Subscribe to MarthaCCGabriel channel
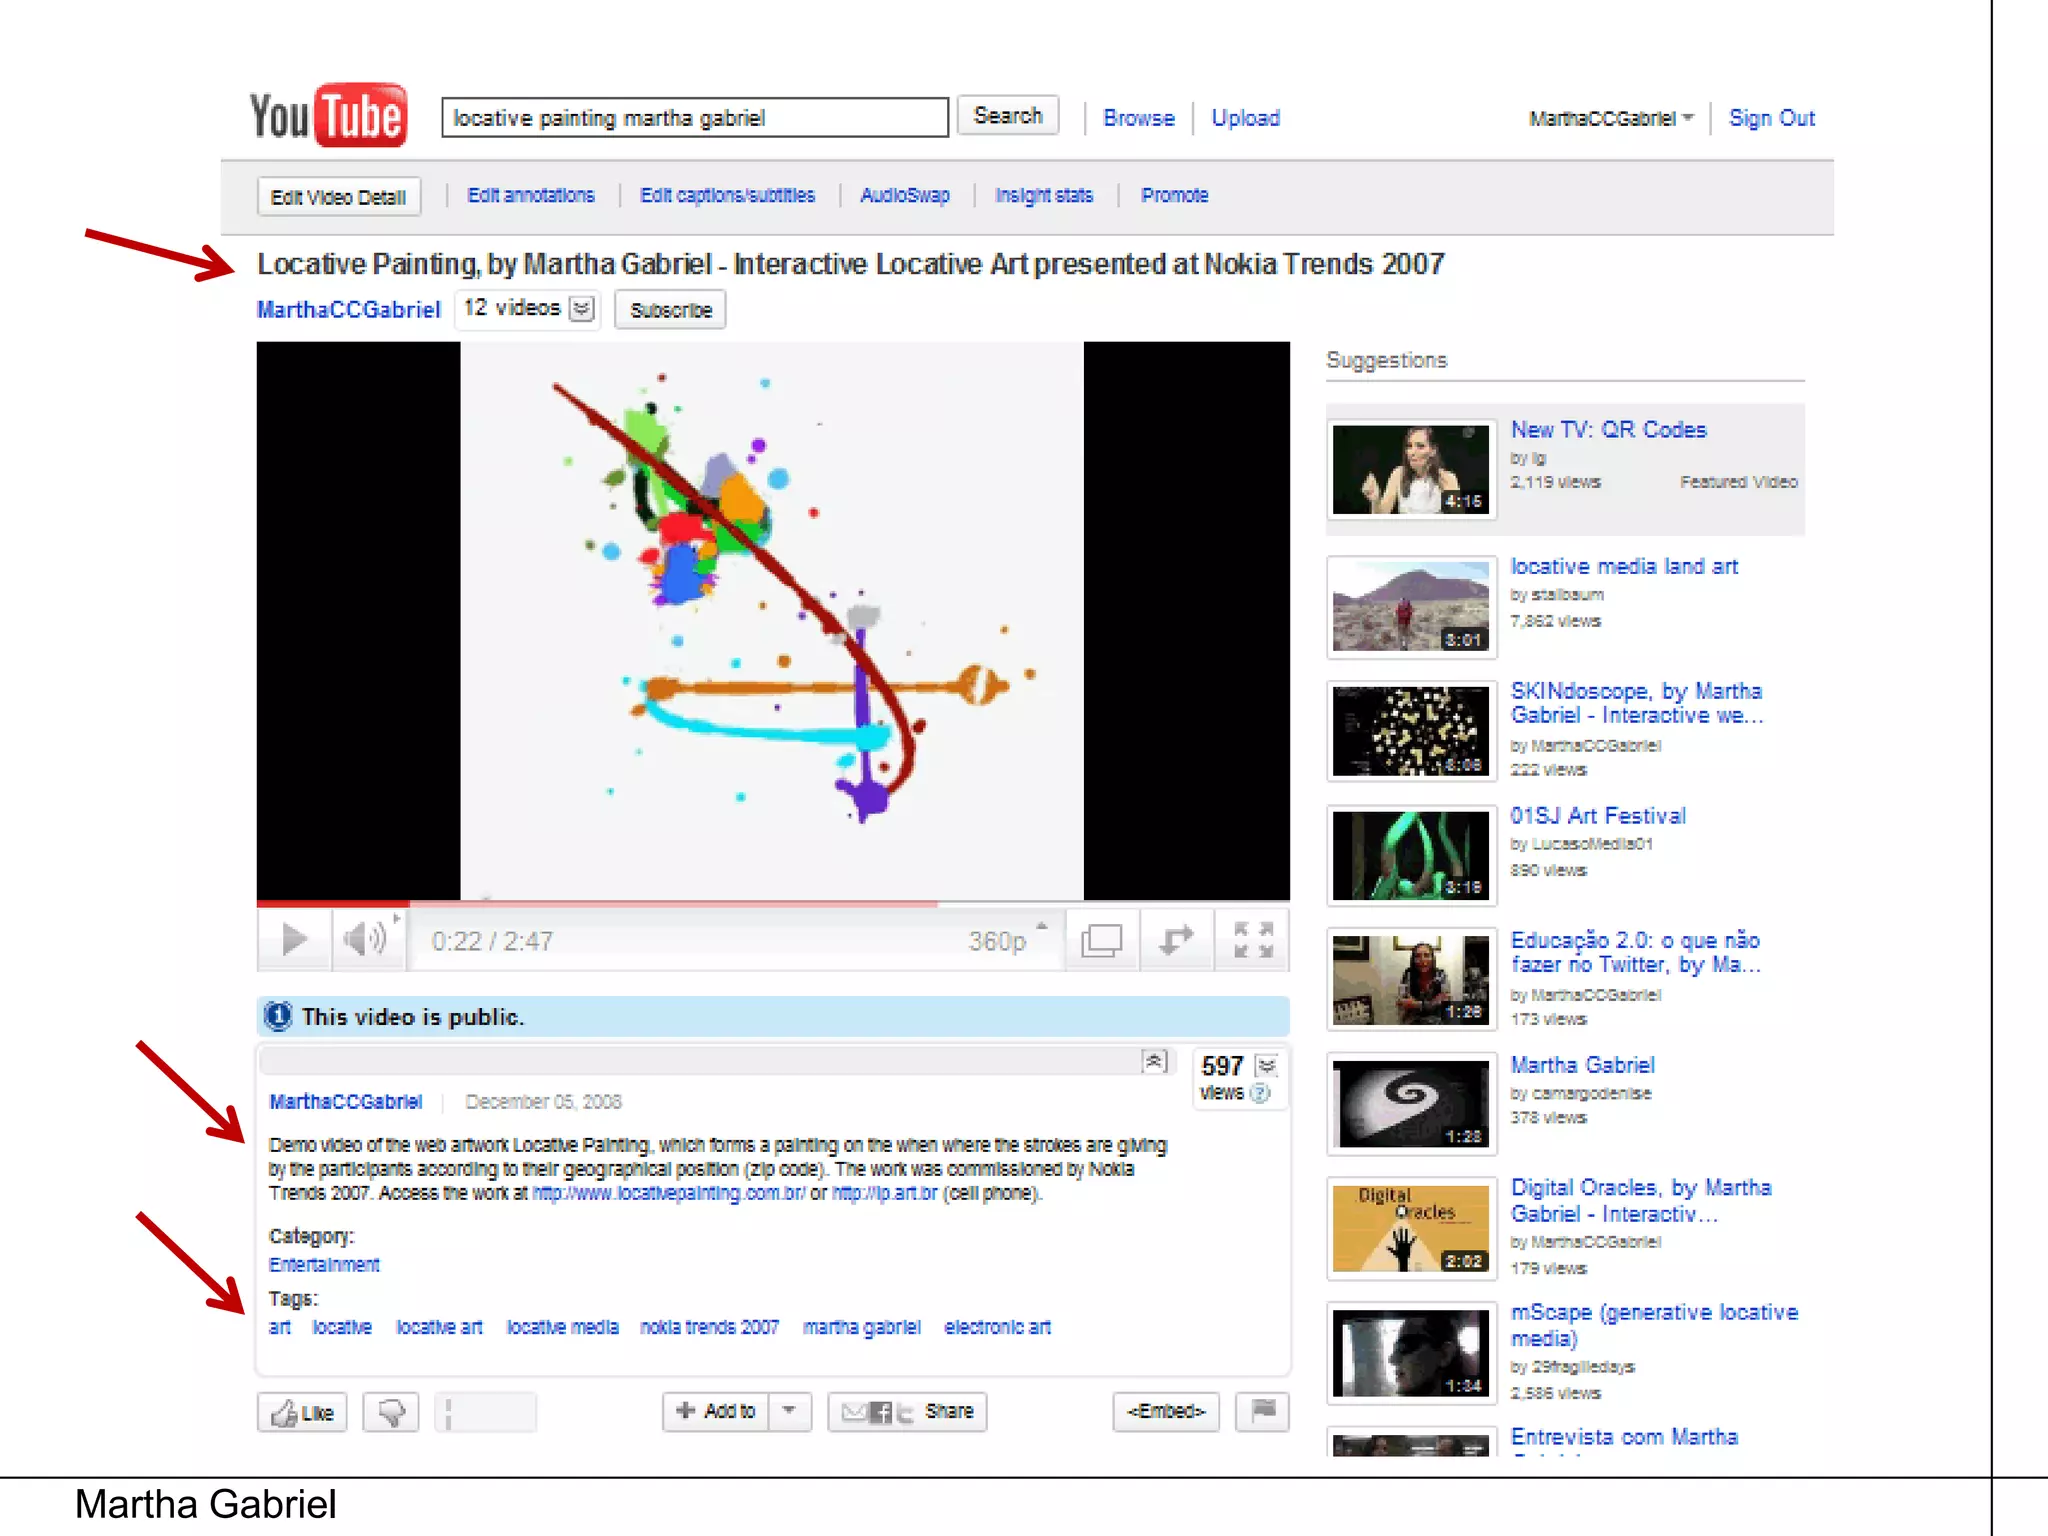Screen dimensions: 2048x1536 tap(670, 310)
